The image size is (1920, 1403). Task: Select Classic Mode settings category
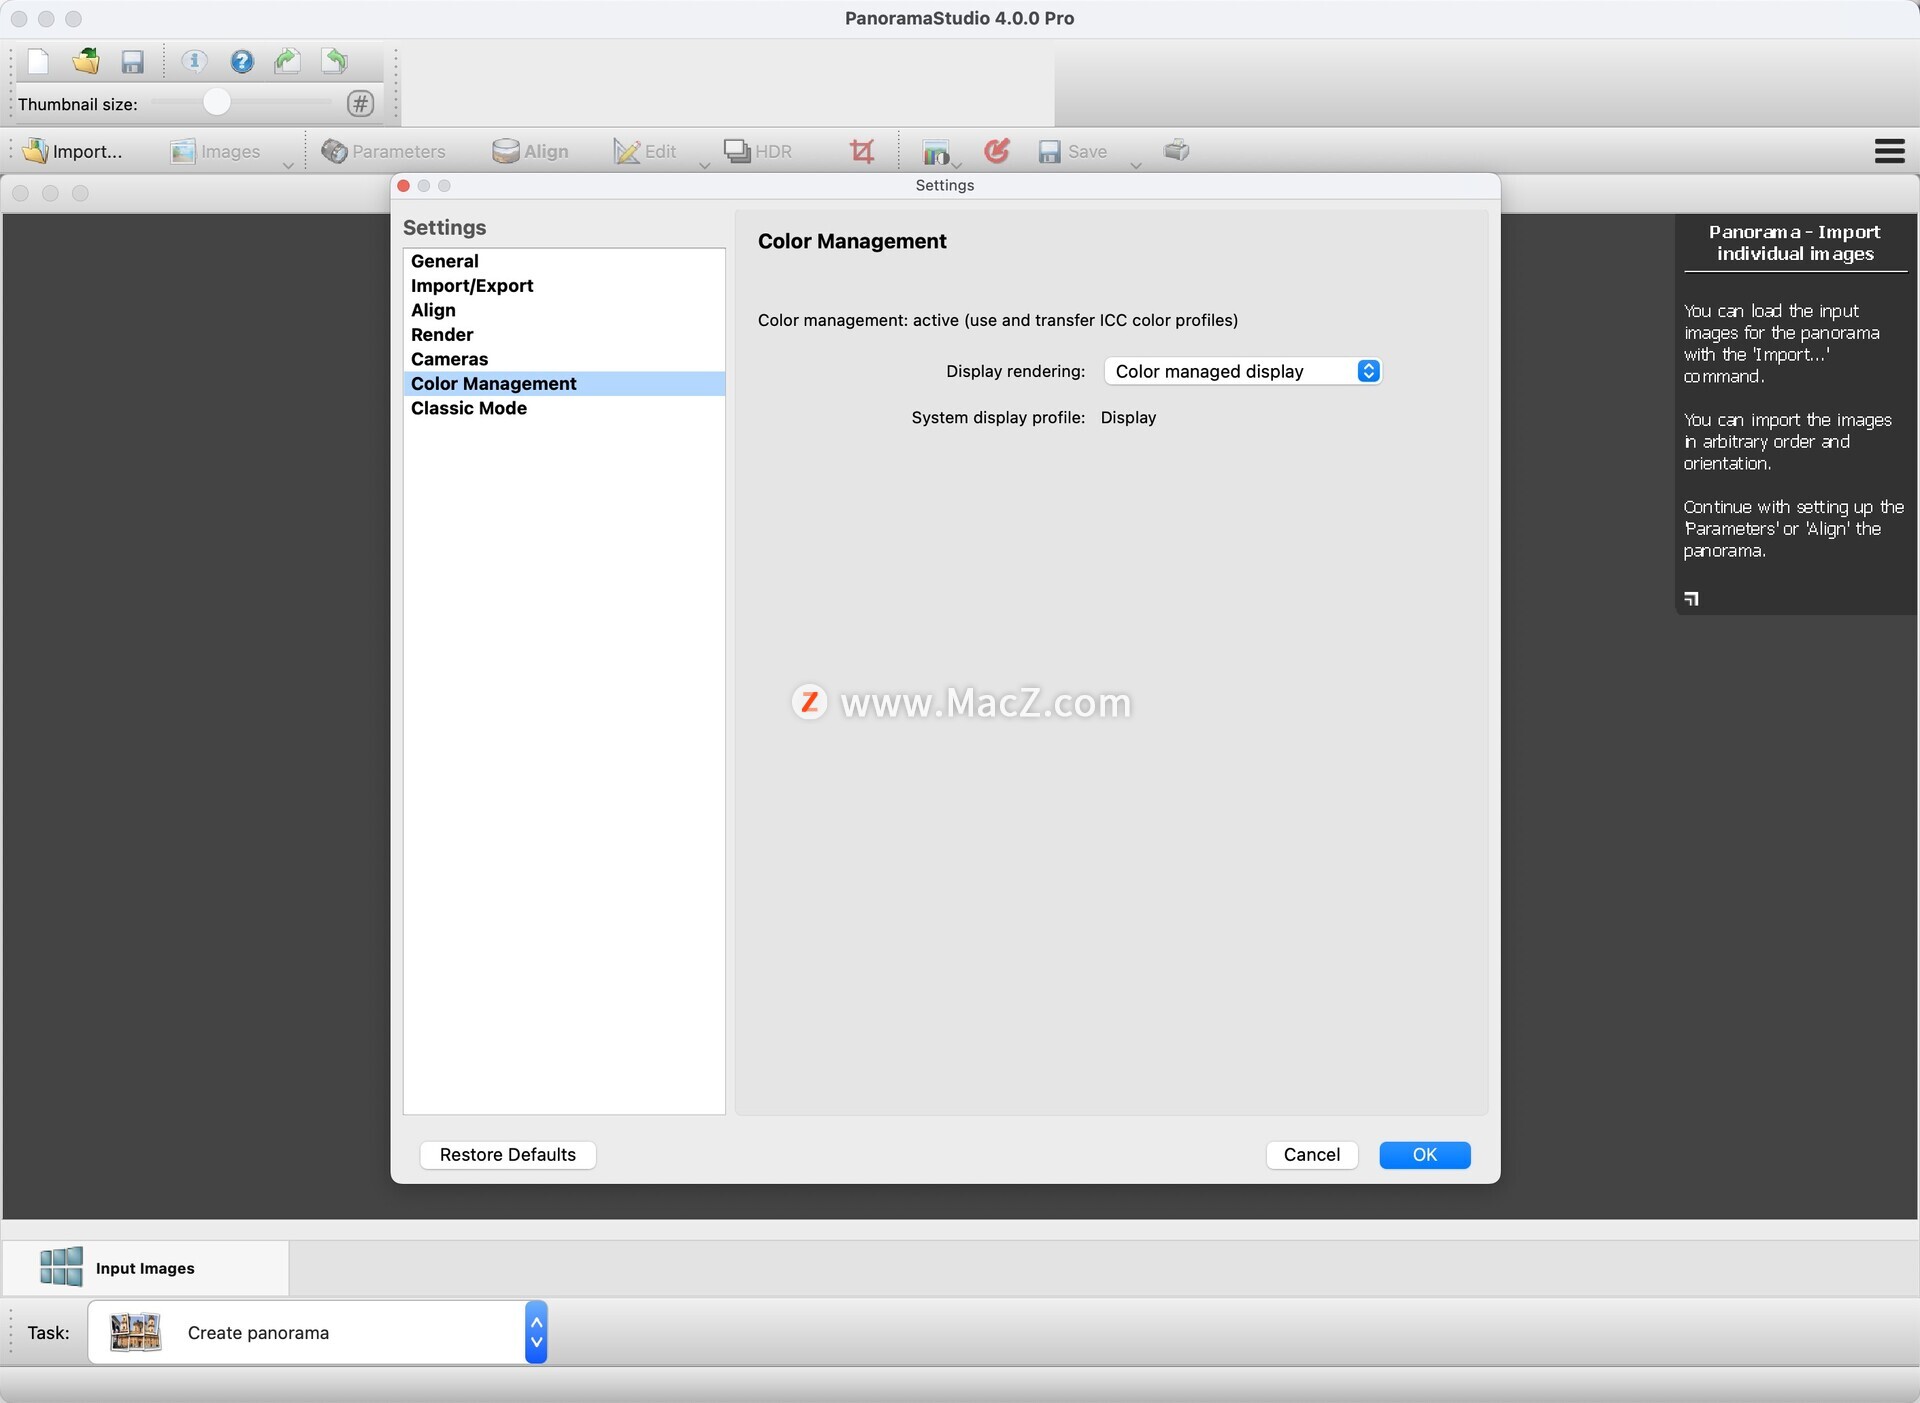click(564, 408)
